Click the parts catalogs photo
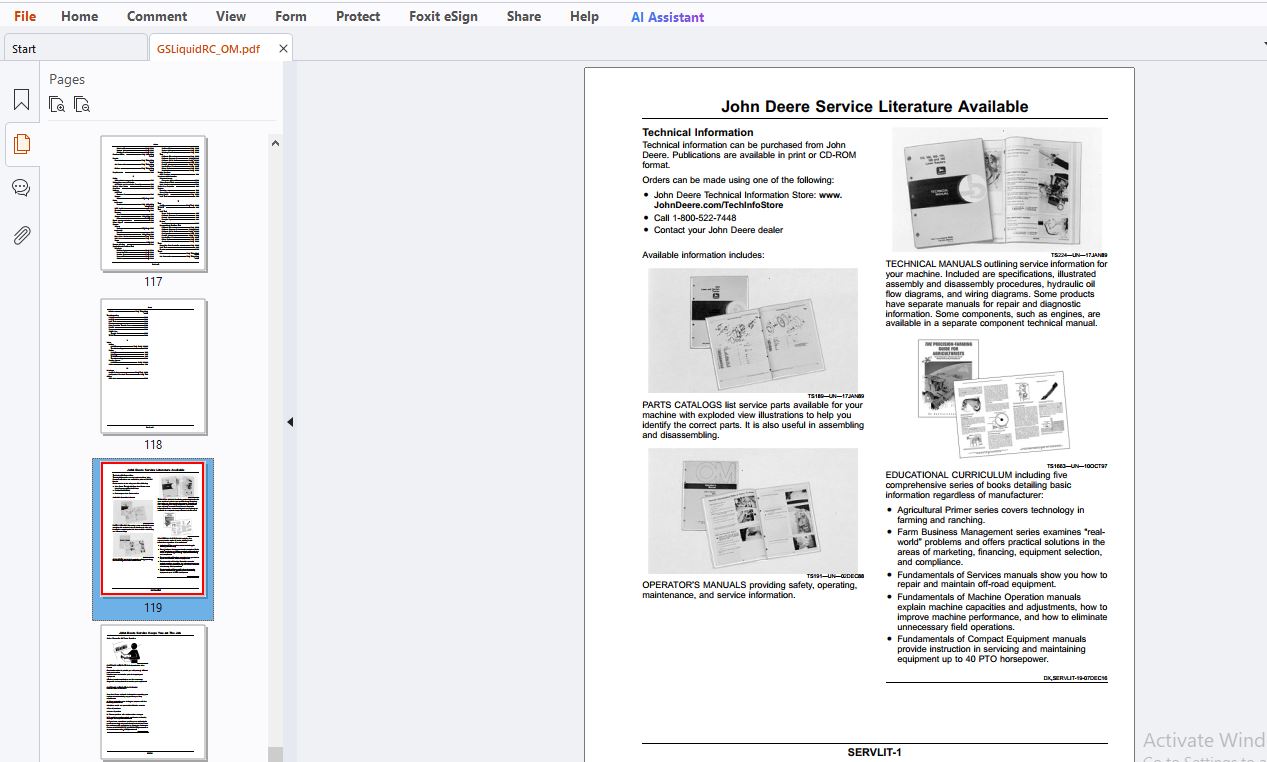1267x762 pixels. 752,330
